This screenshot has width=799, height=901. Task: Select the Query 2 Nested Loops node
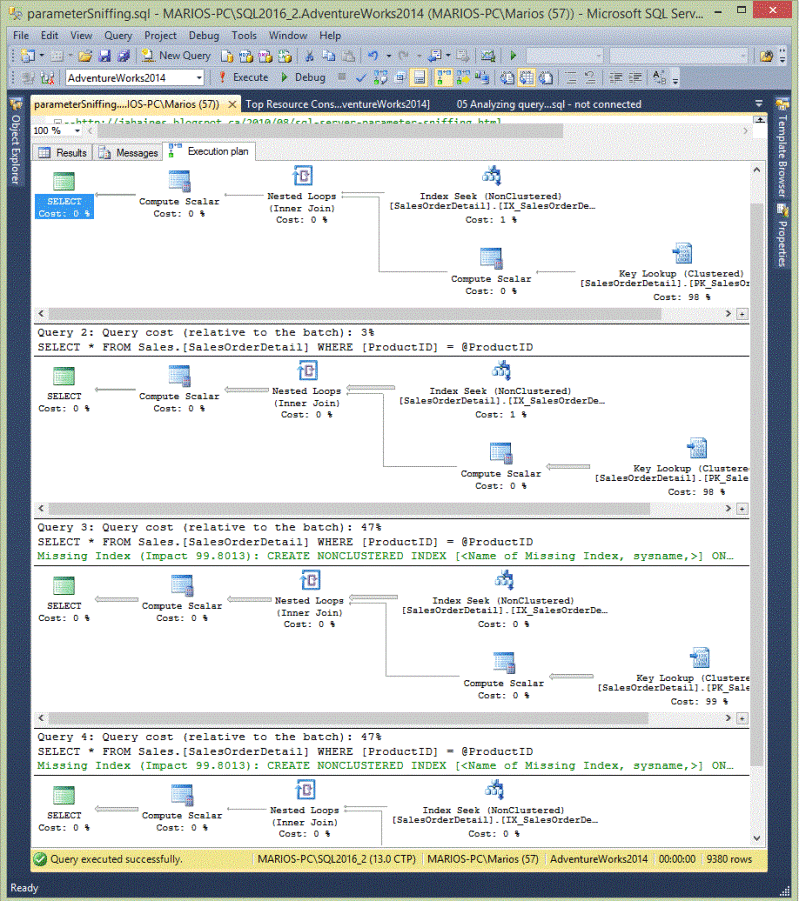coord(306,390)
